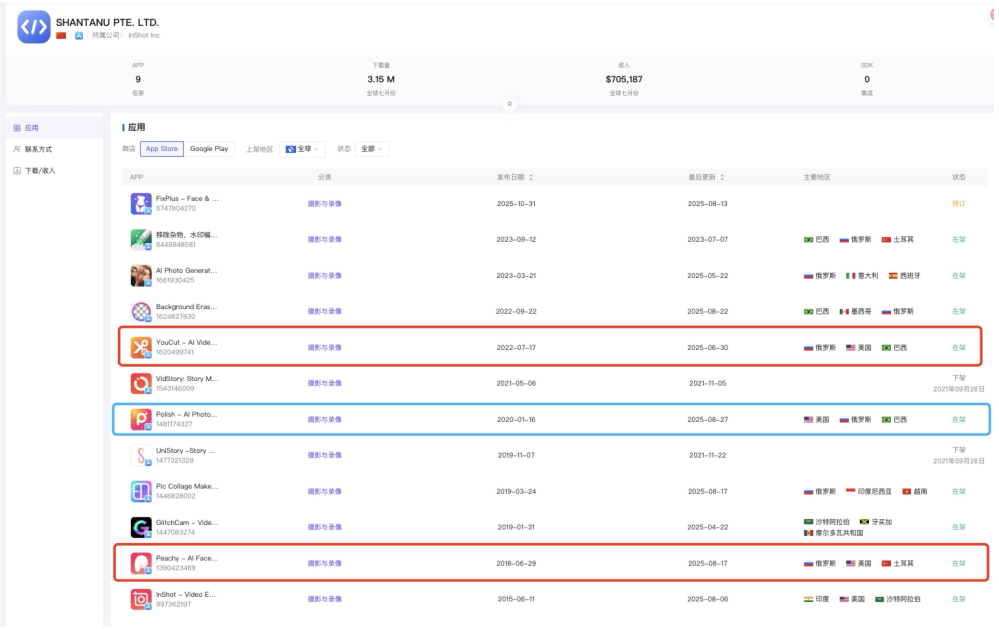The width and height of the screenshot is (999, 629).
Task: Open the FixPlus app icon
Action: click(x=141, y=204)
